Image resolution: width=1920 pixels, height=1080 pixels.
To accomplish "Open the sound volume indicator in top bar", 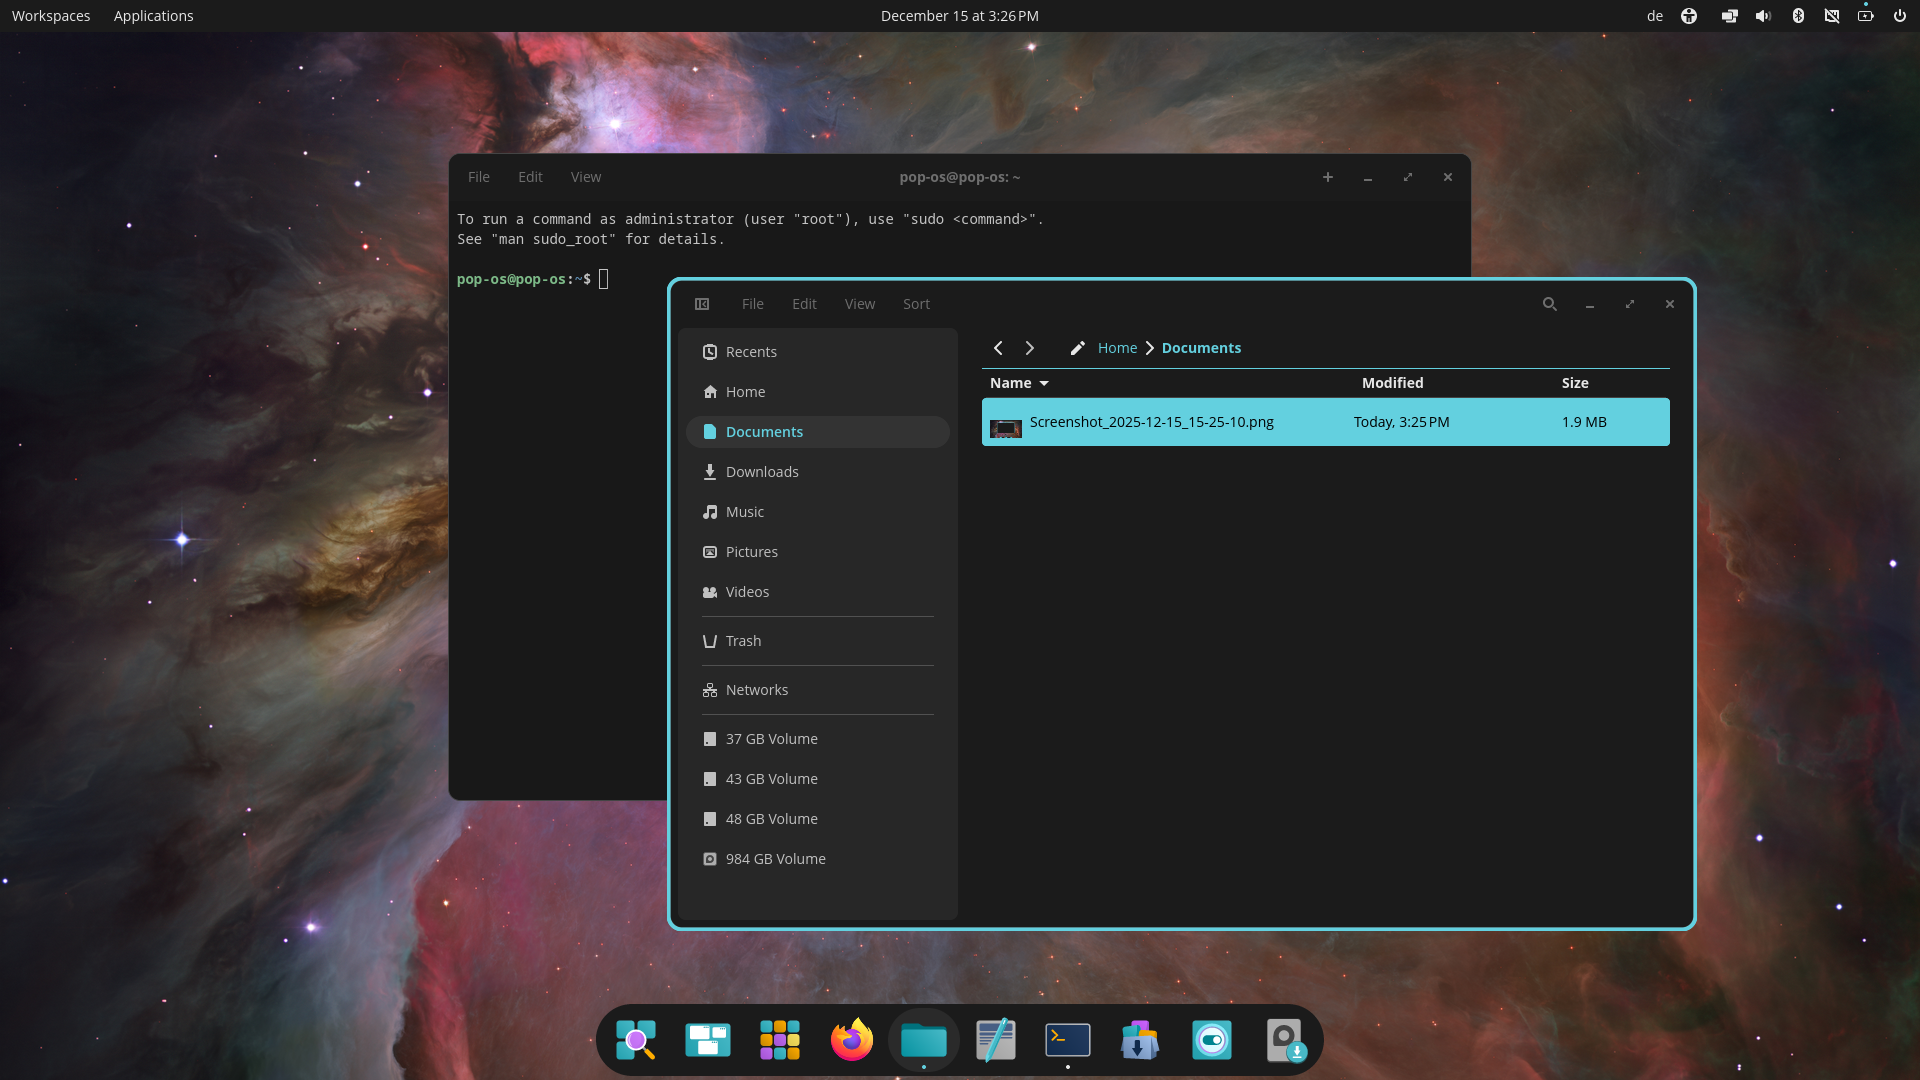I will [1763, 16].
